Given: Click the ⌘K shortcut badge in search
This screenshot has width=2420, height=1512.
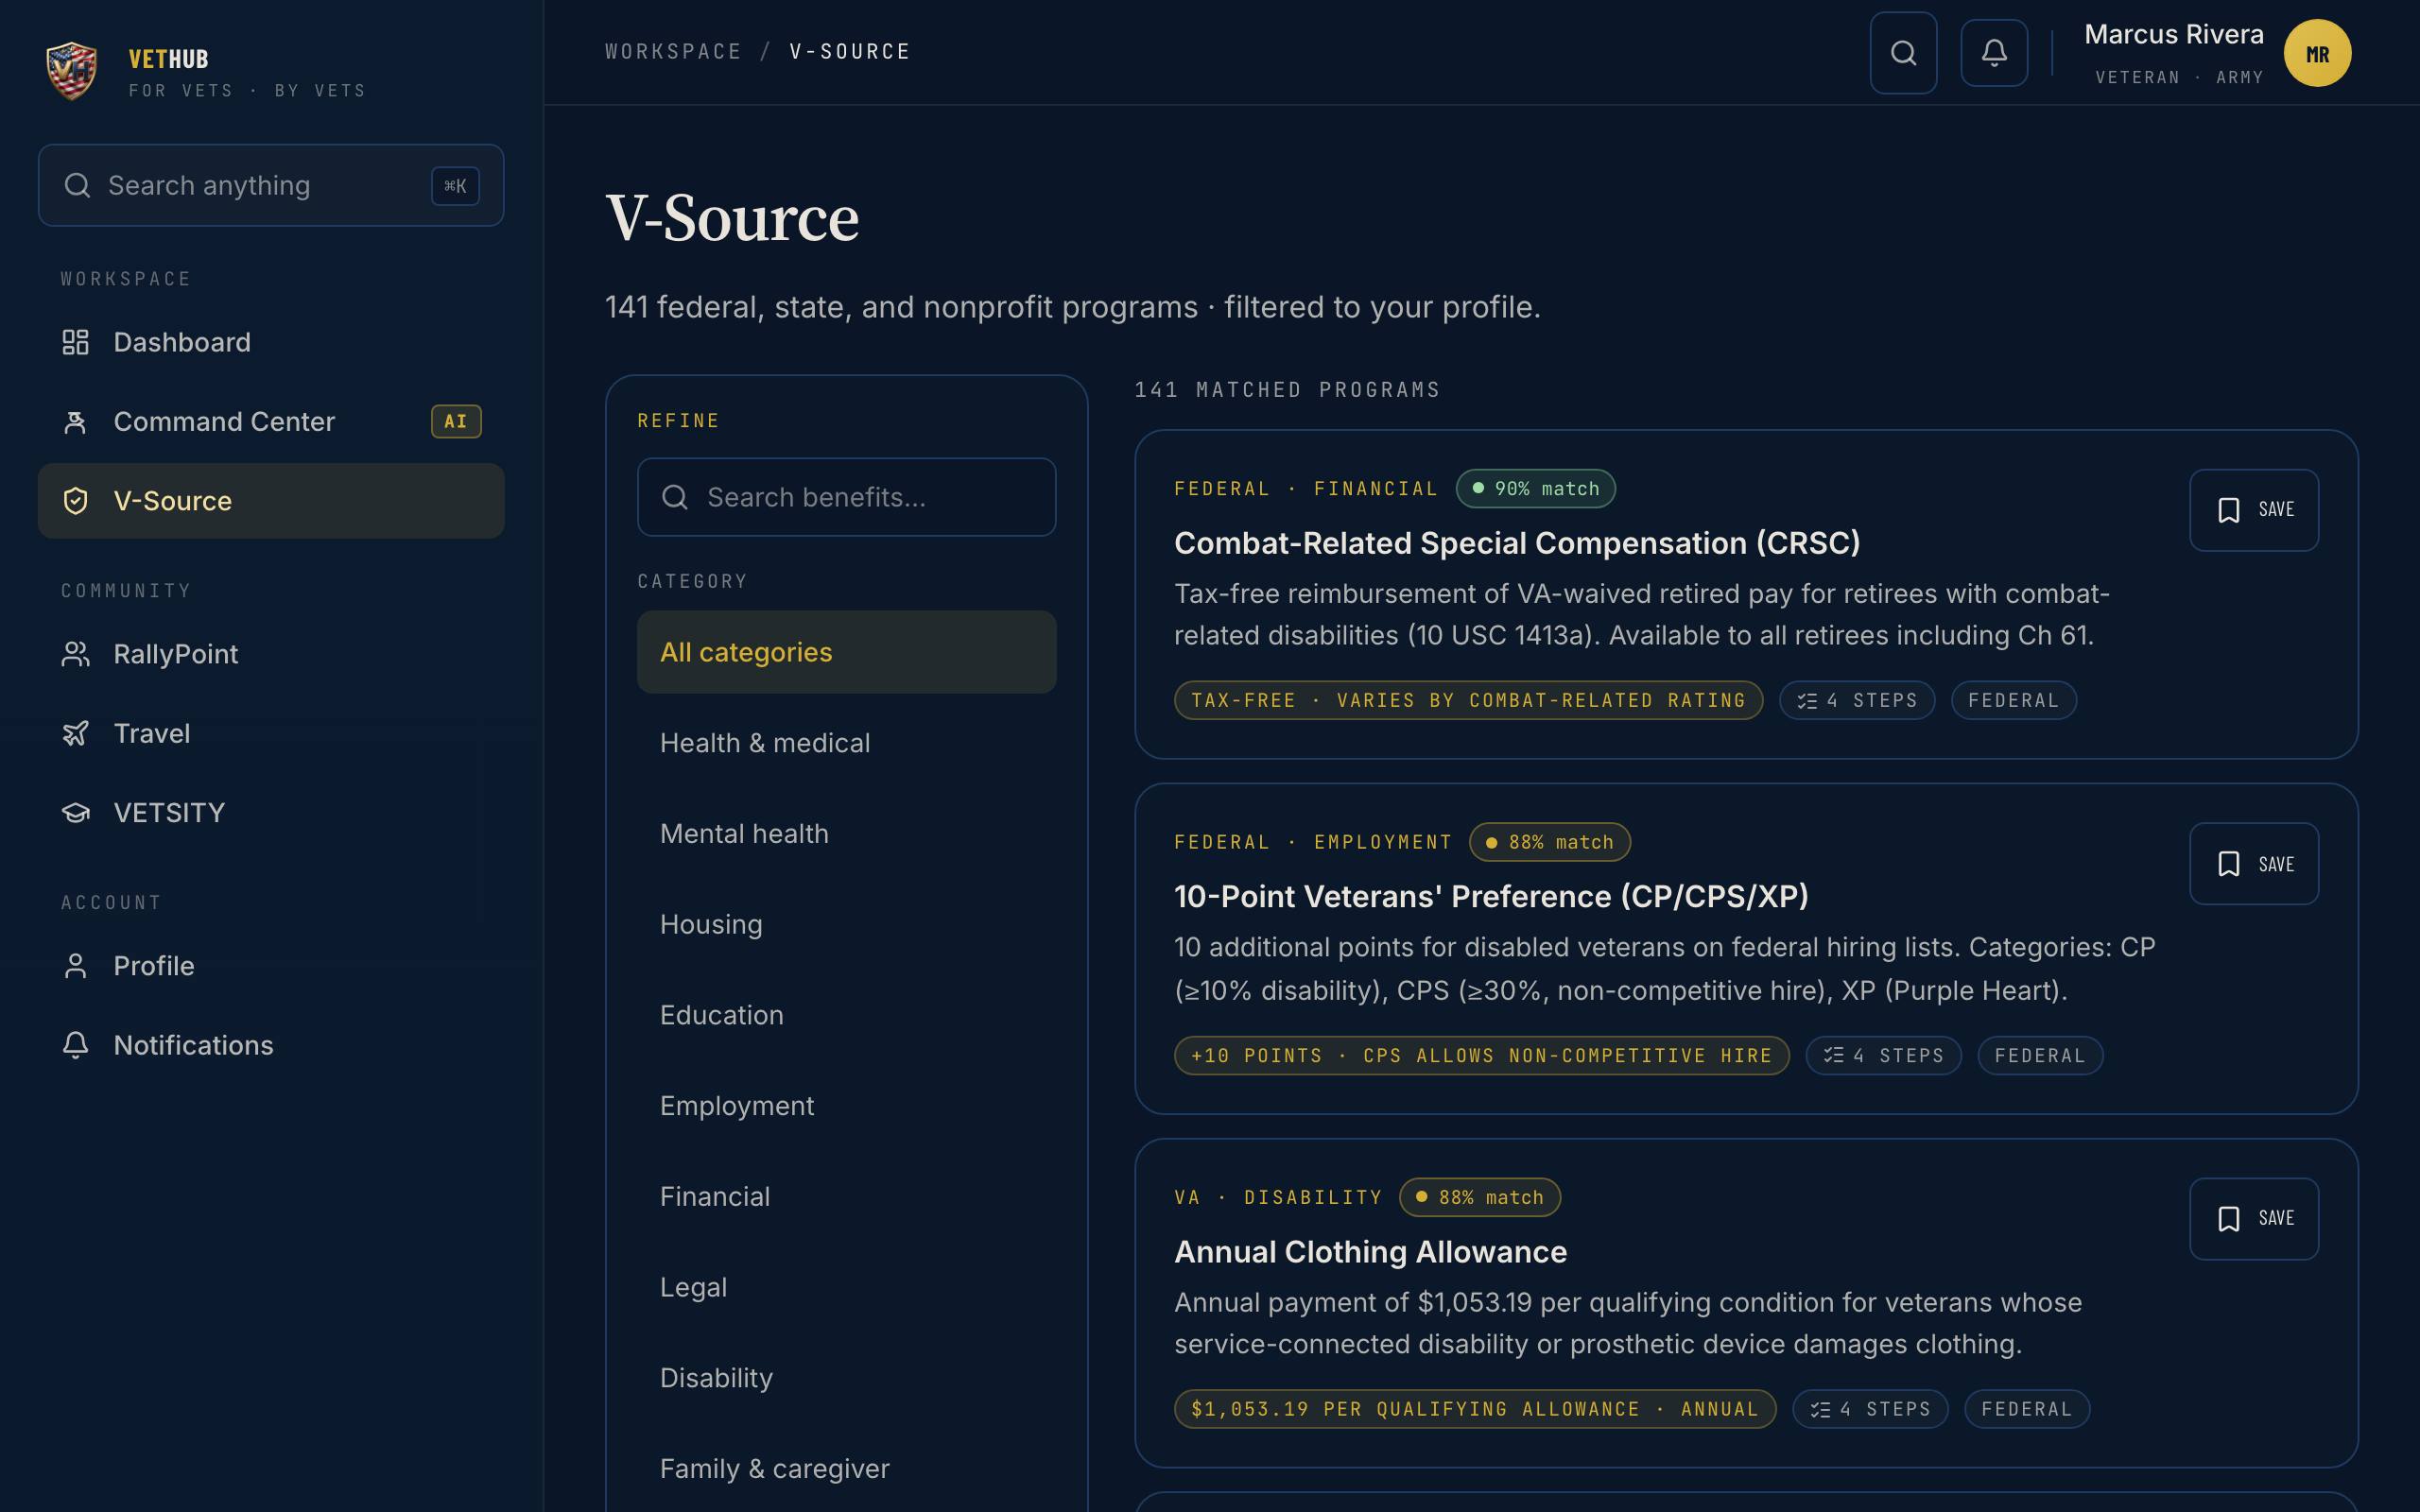Looking at the screenshot, I should (x=455, y=186).
